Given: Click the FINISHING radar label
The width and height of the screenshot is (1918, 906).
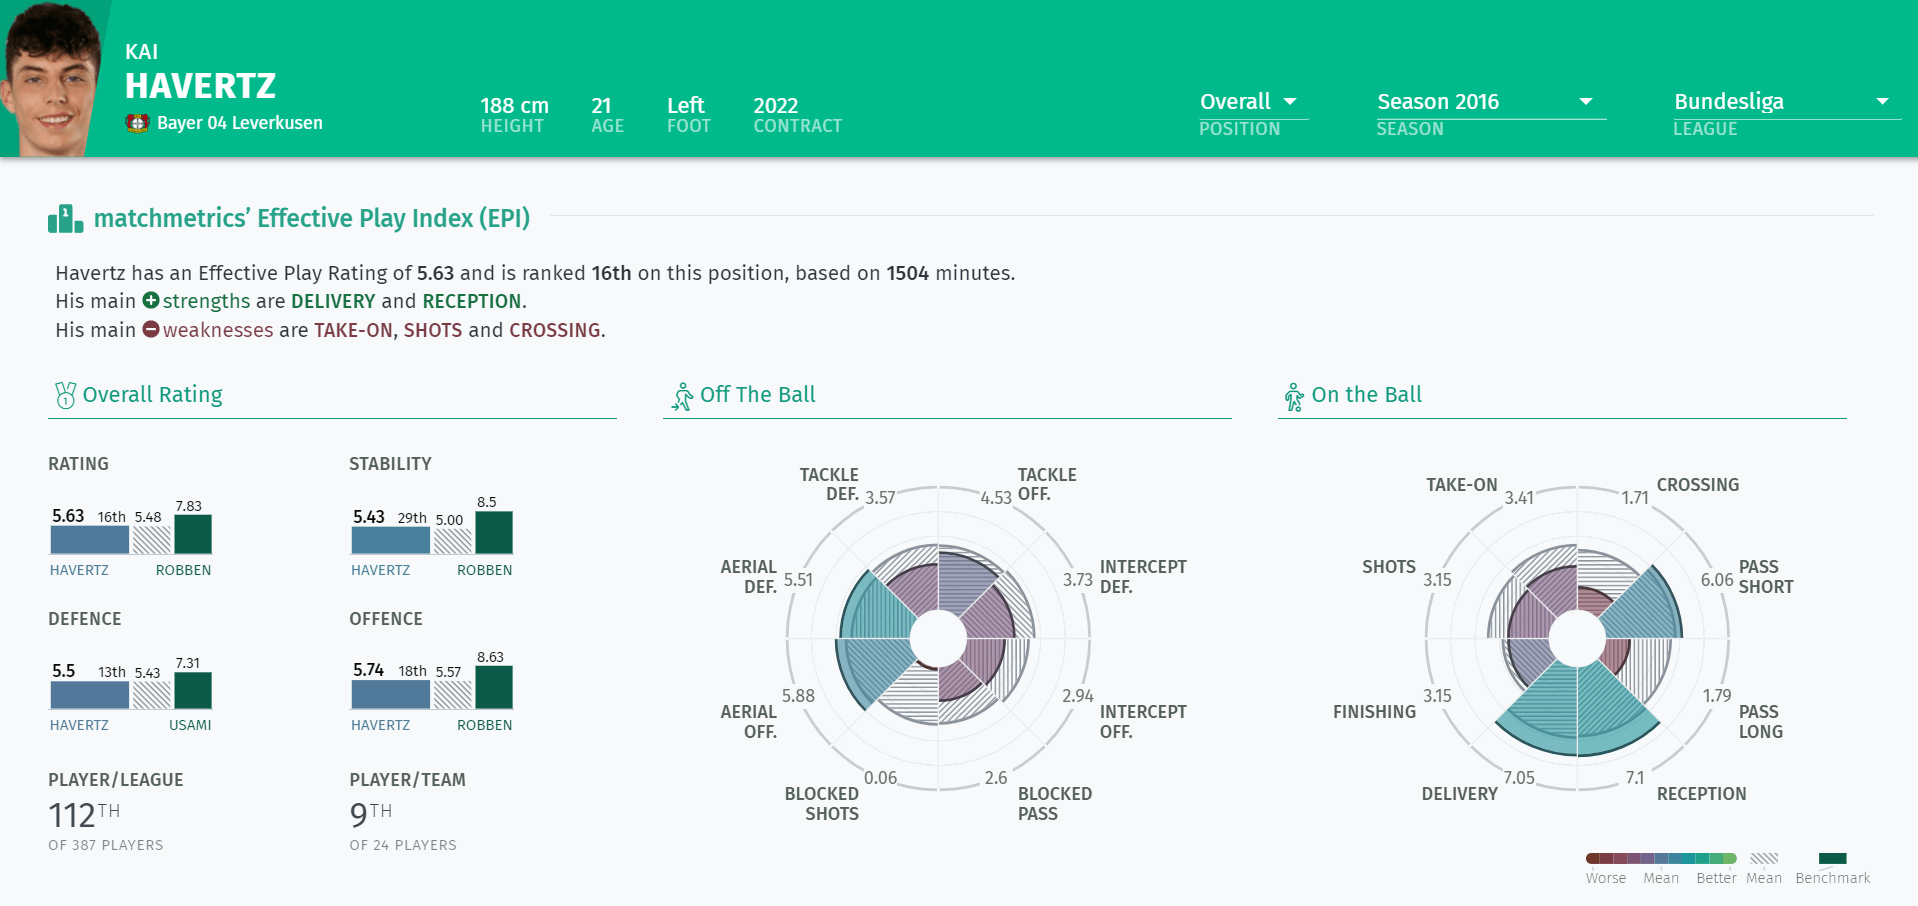Looking at the screenshot, I should tap(1375, 712).
